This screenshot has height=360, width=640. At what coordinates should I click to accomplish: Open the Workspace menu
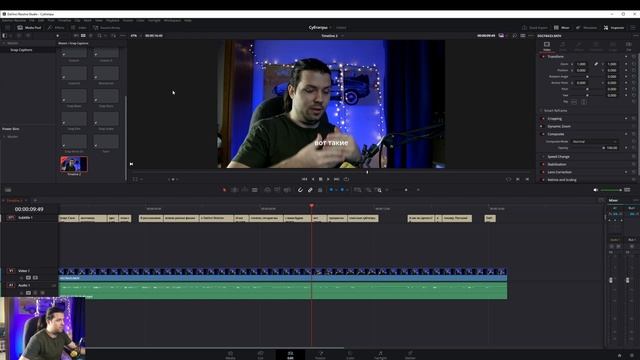pos(172,20)
